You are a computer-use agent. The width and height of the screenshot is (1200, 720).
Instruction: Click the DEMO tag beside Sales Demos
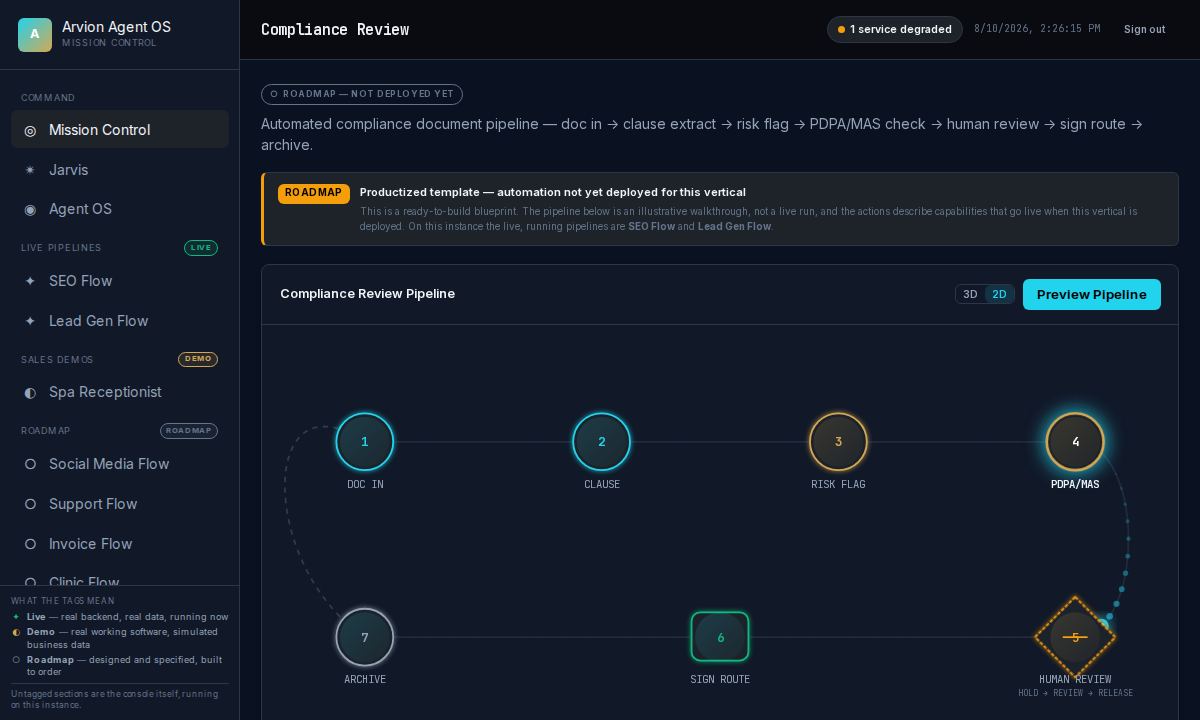pos(198,359)
